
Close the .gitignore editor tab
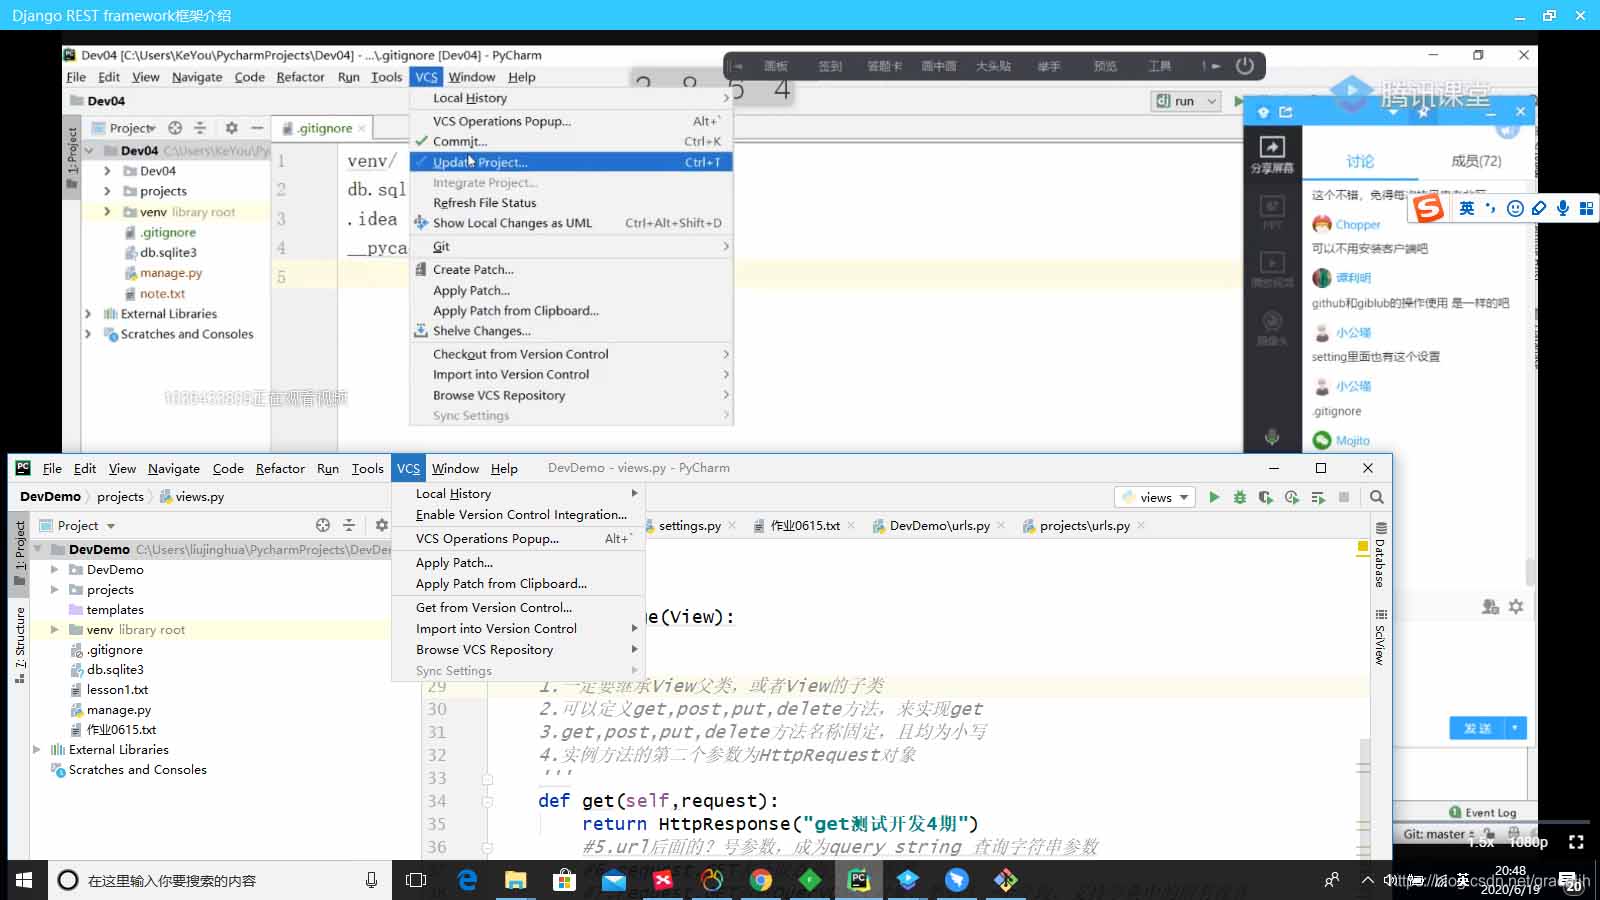click(x=361, y=128)
